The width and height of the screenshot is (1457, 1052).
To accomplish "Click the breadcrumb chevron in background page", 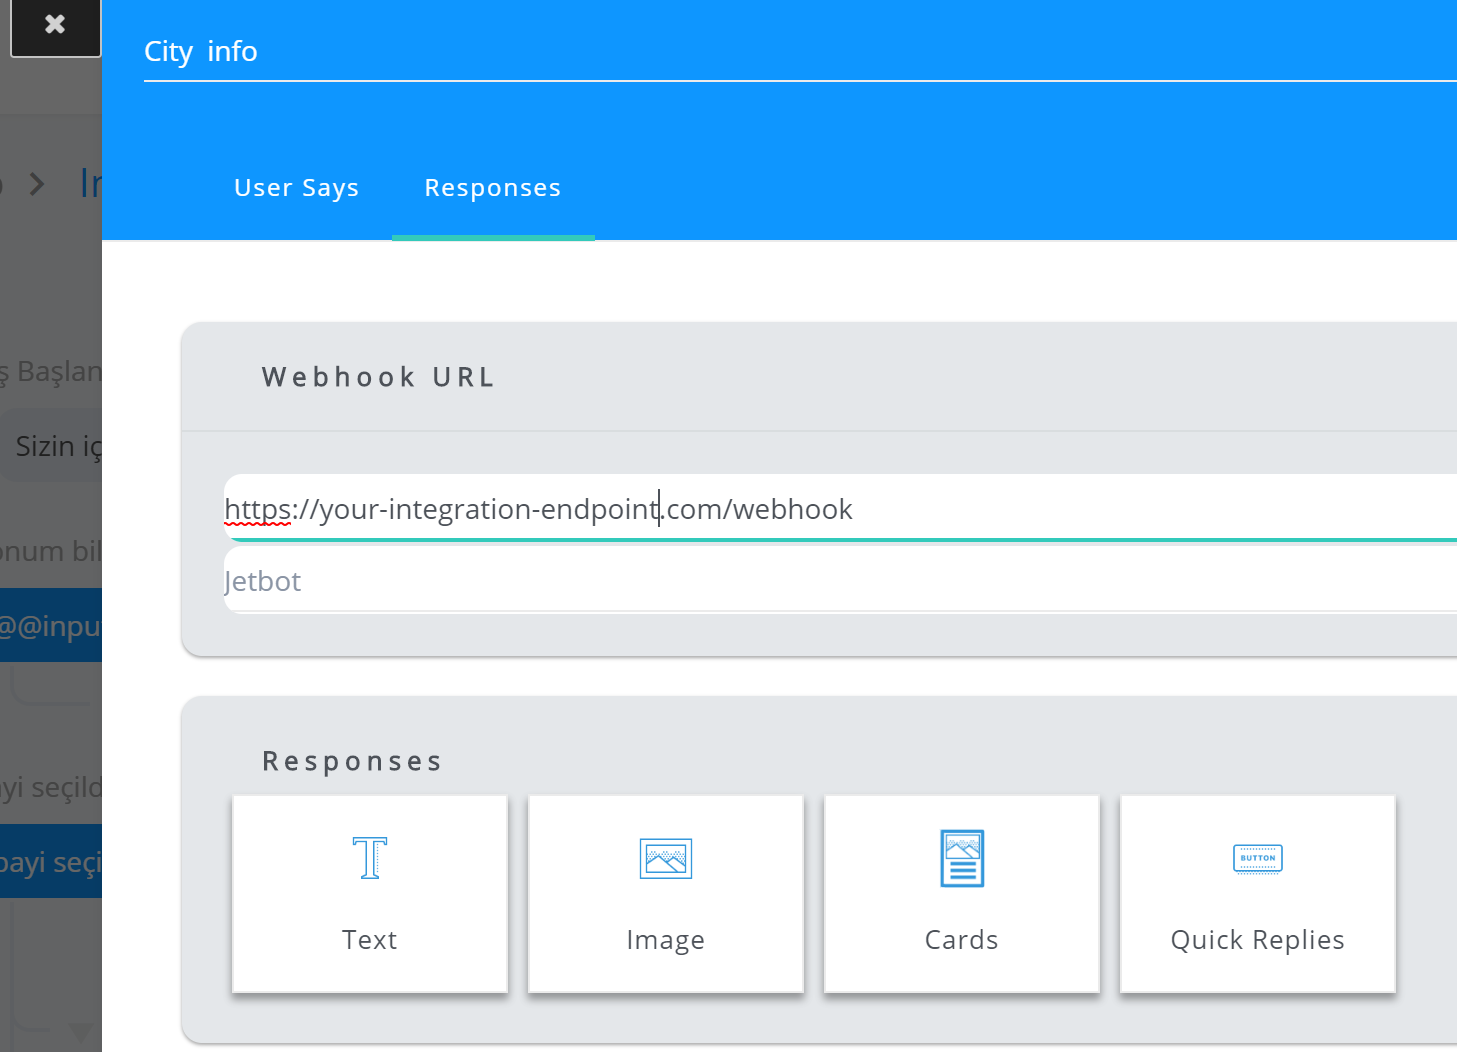I will [37, 184].
